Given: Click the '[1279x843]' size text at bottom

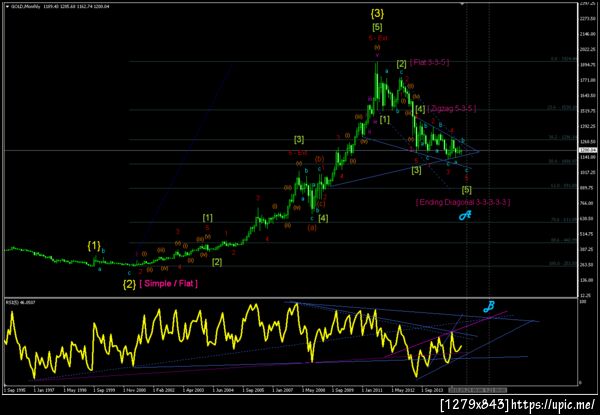Looking at the screenshot, I should tap(475, 405).
